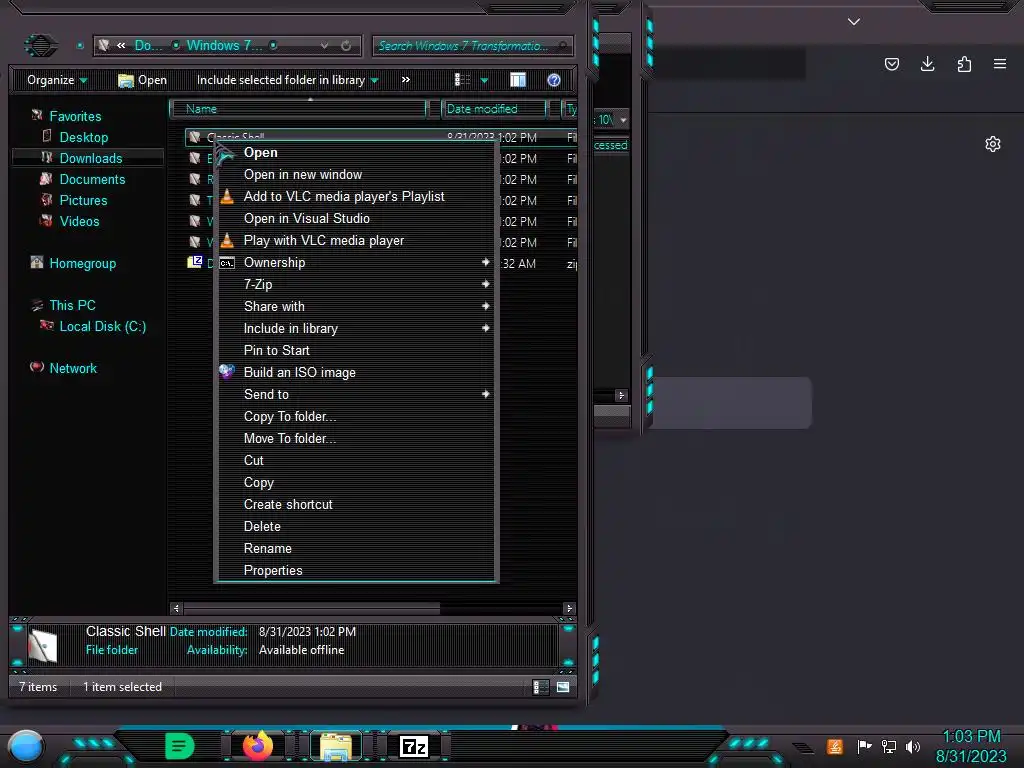Select Homegroup in navigation pane
This screenshot has width=1024, height=768.
coord(82,263)
